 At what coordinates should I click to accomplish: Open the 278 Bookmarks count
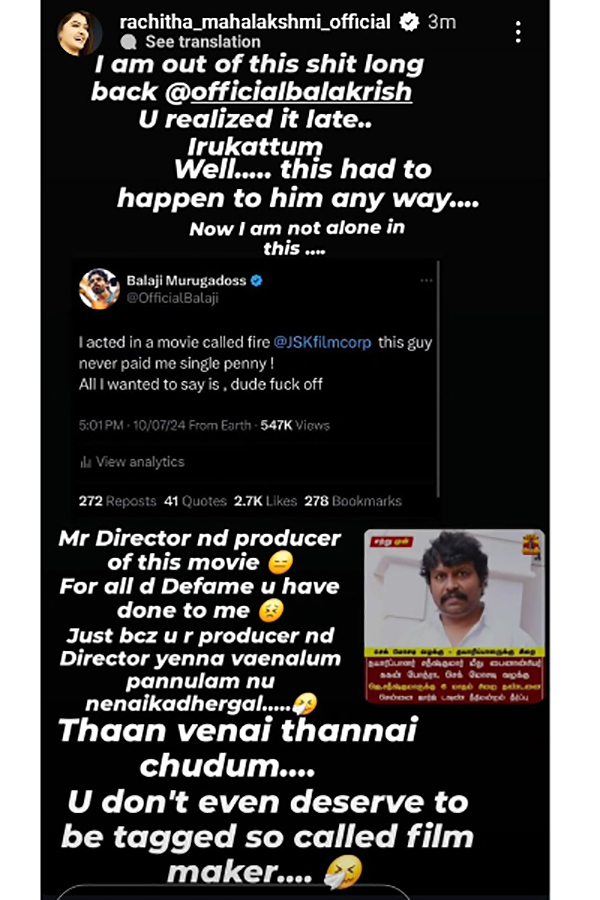point(353,501)
